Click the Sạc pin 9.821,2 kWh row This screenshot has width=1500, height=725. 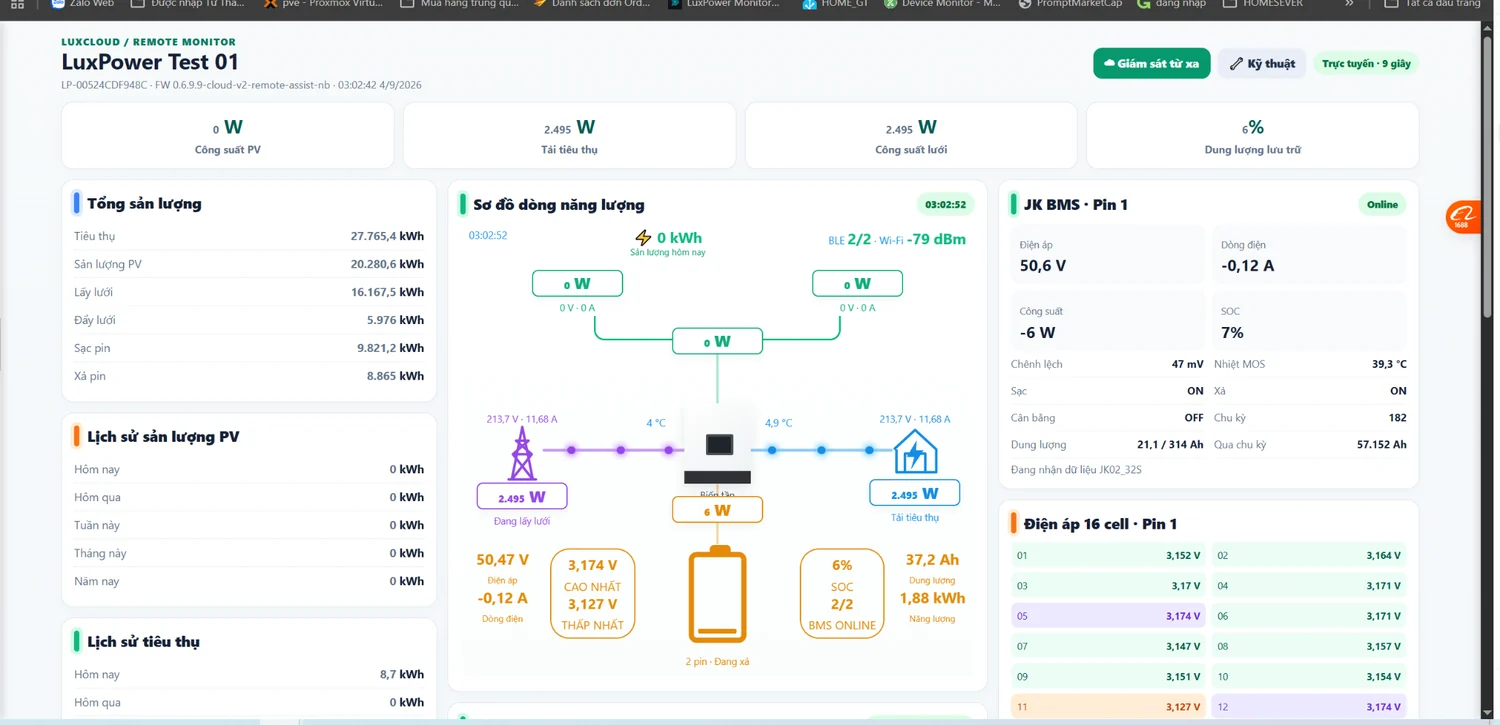[249, 348]
